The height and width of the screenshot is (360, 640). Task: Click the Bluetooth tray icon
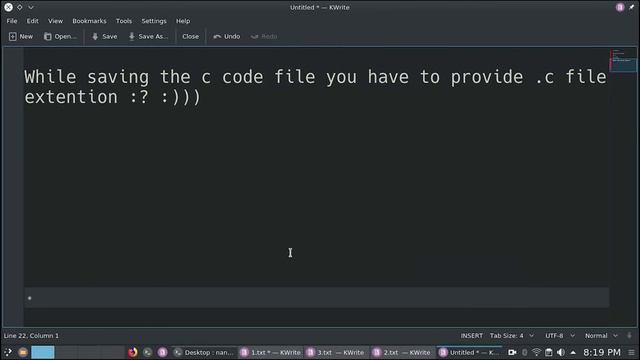pyautogui.click(x=525, y=352)
